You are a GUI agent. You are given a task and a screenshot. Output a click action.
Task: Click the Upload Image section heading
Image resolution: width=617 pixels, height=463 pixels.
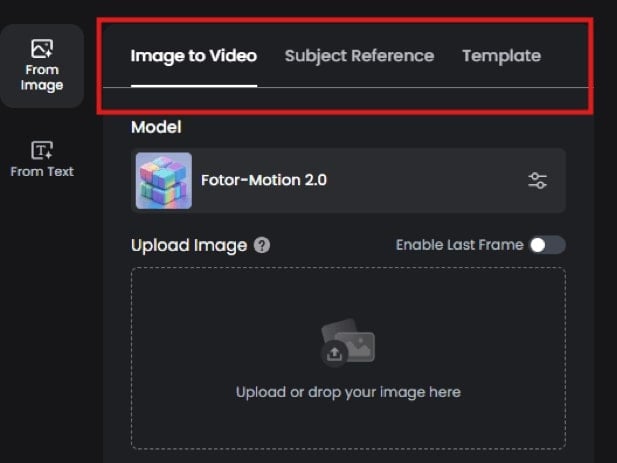189,245
